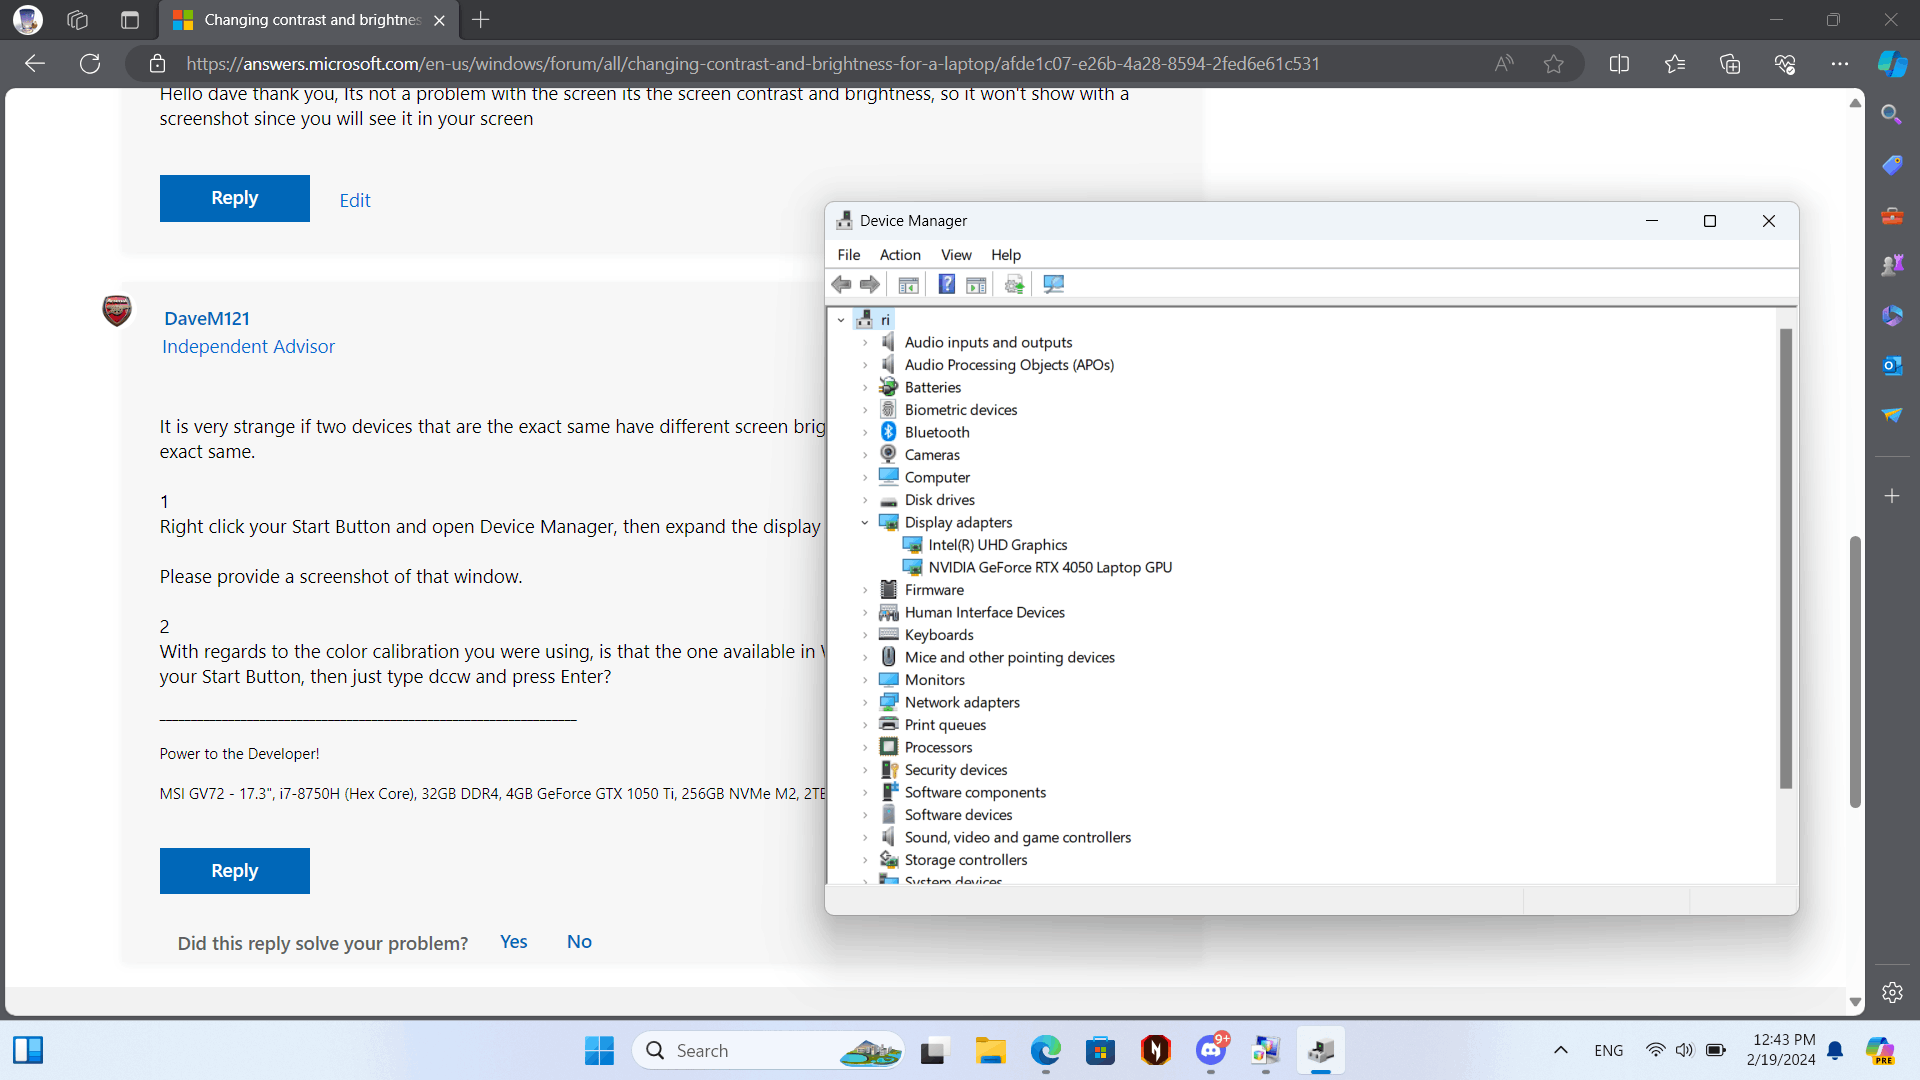Click the Device Manager vertical scrollbar

tap(1785, 560)
